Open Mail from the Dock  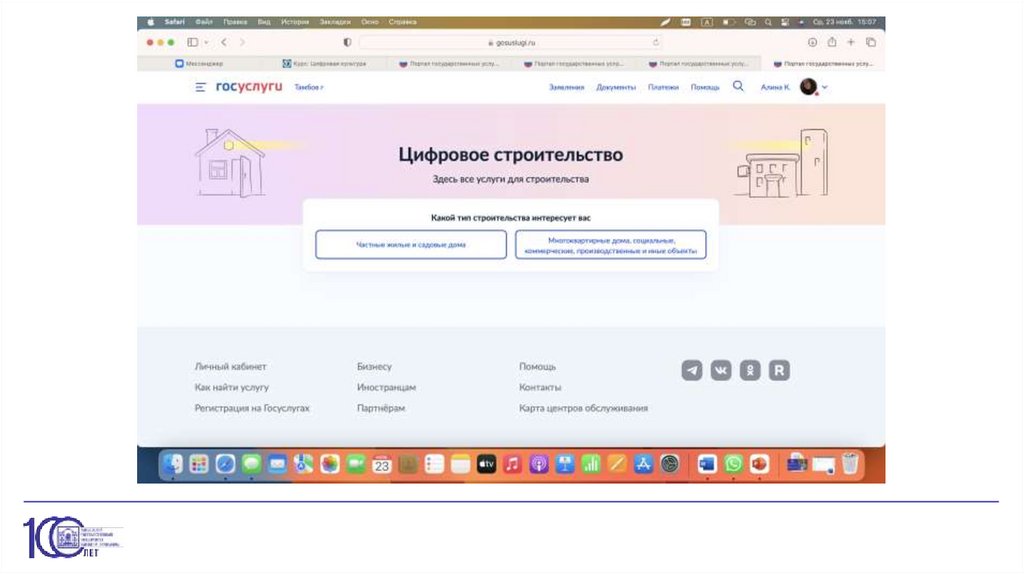click(x=278, y=464)
